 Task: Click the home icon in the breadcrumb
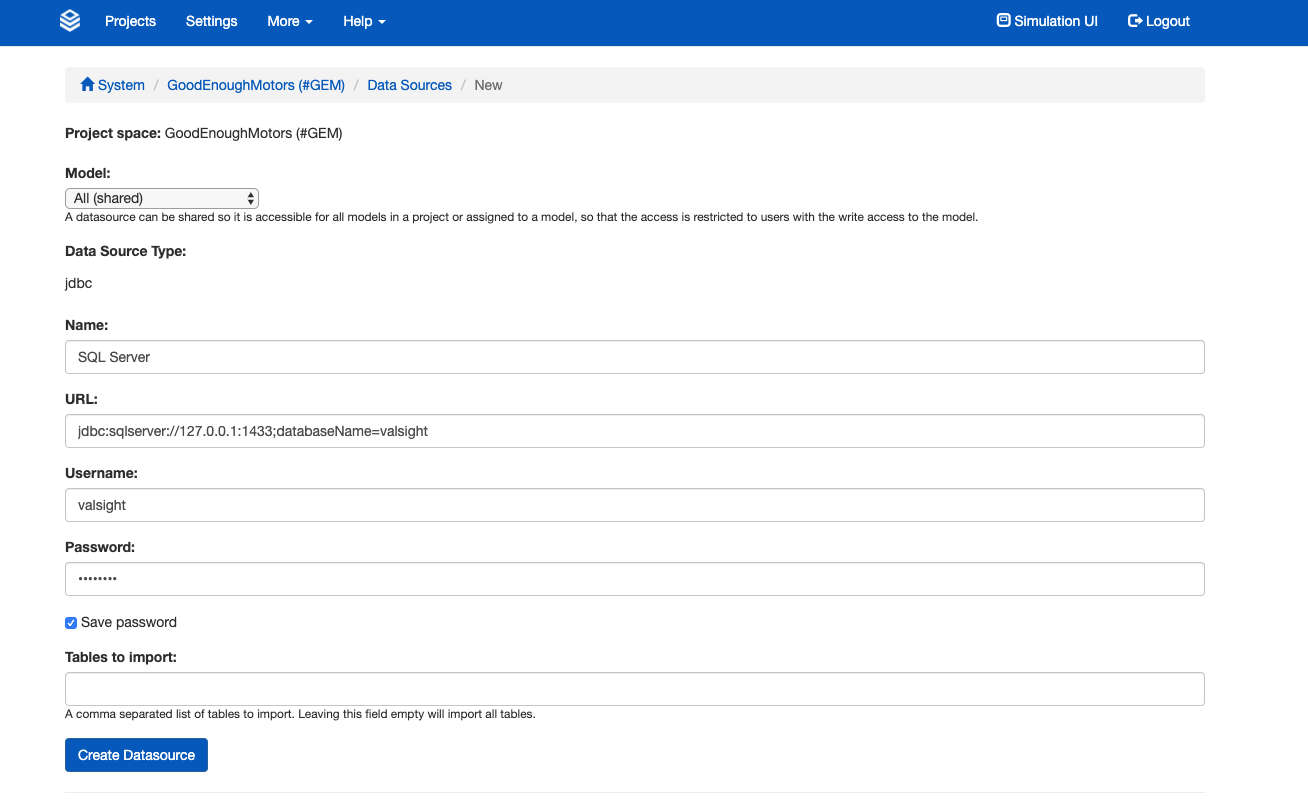point(87,85)
